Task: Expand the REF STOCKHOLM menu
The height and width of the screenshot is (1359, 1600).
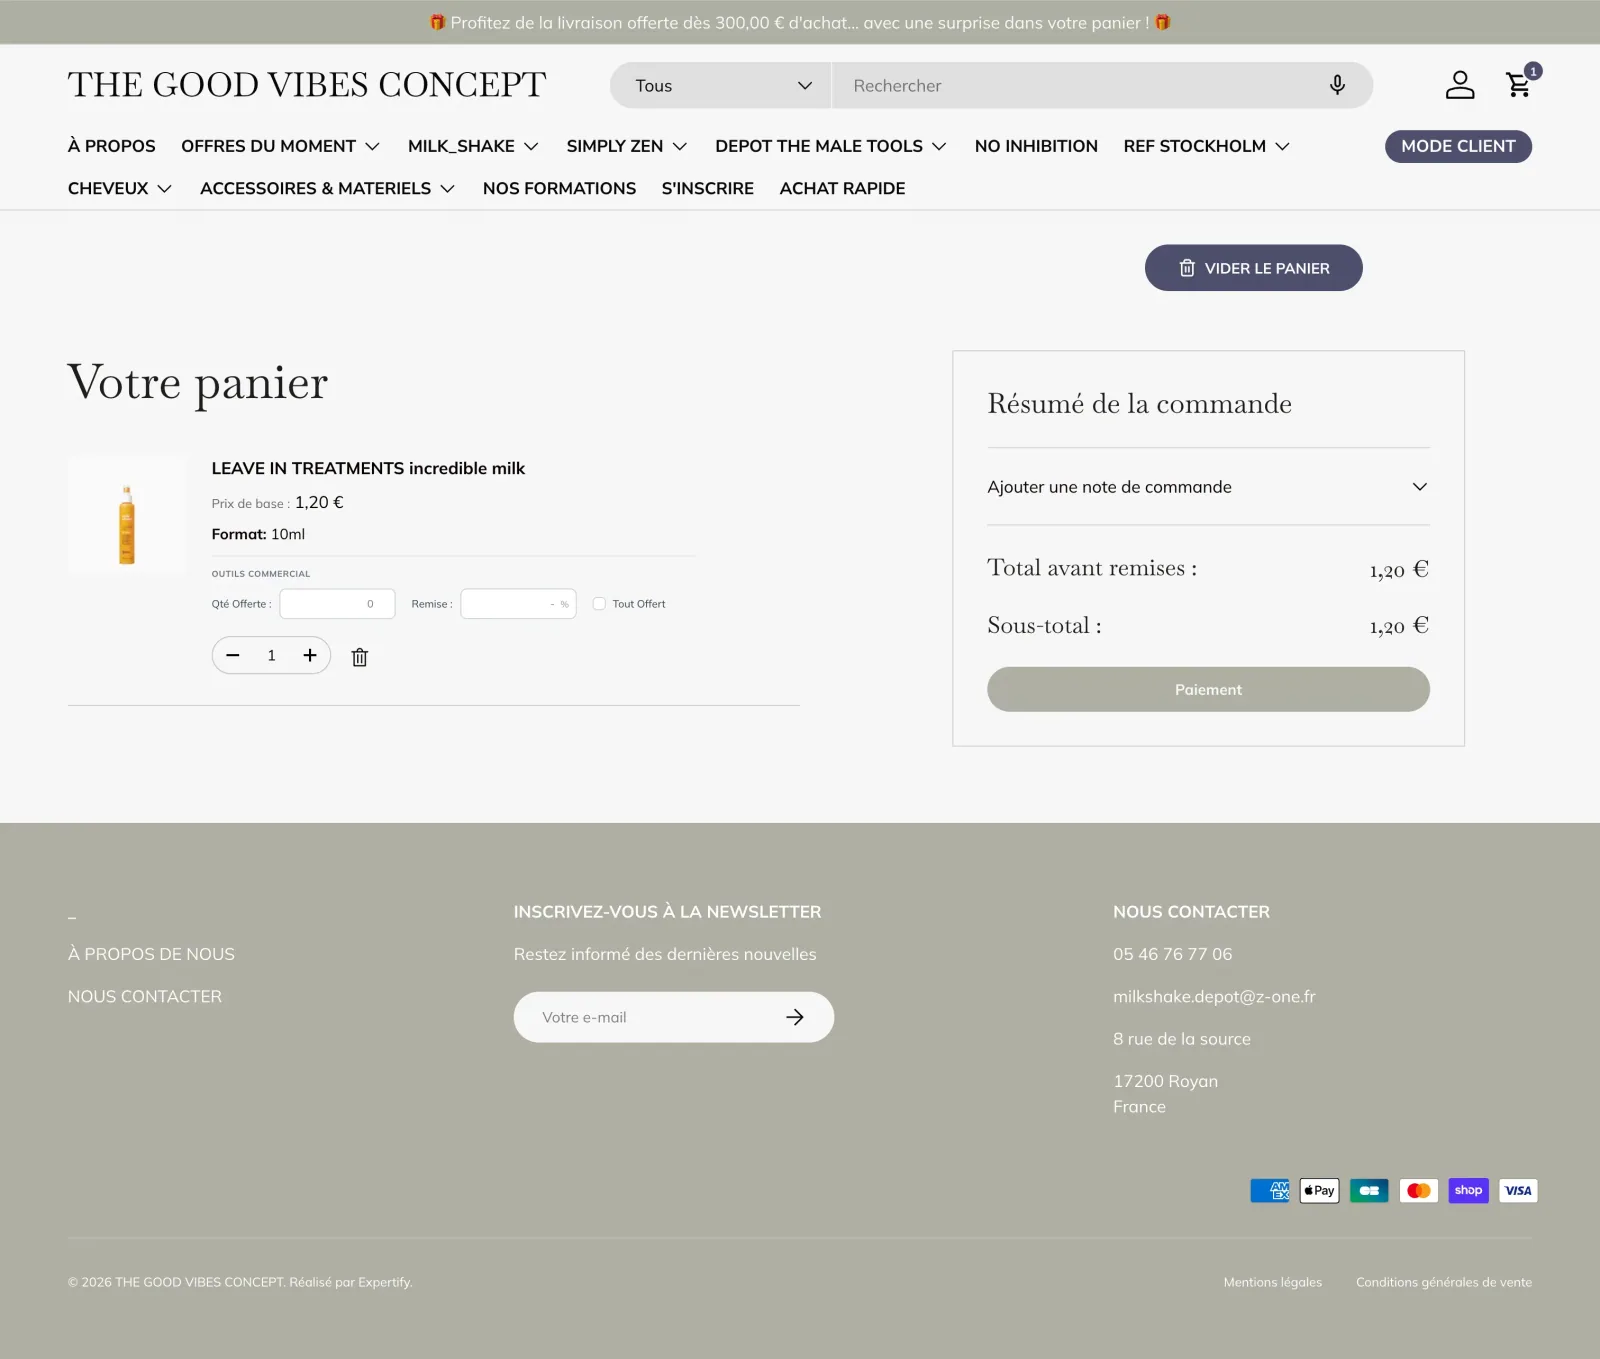Action: coord(1207,146)
